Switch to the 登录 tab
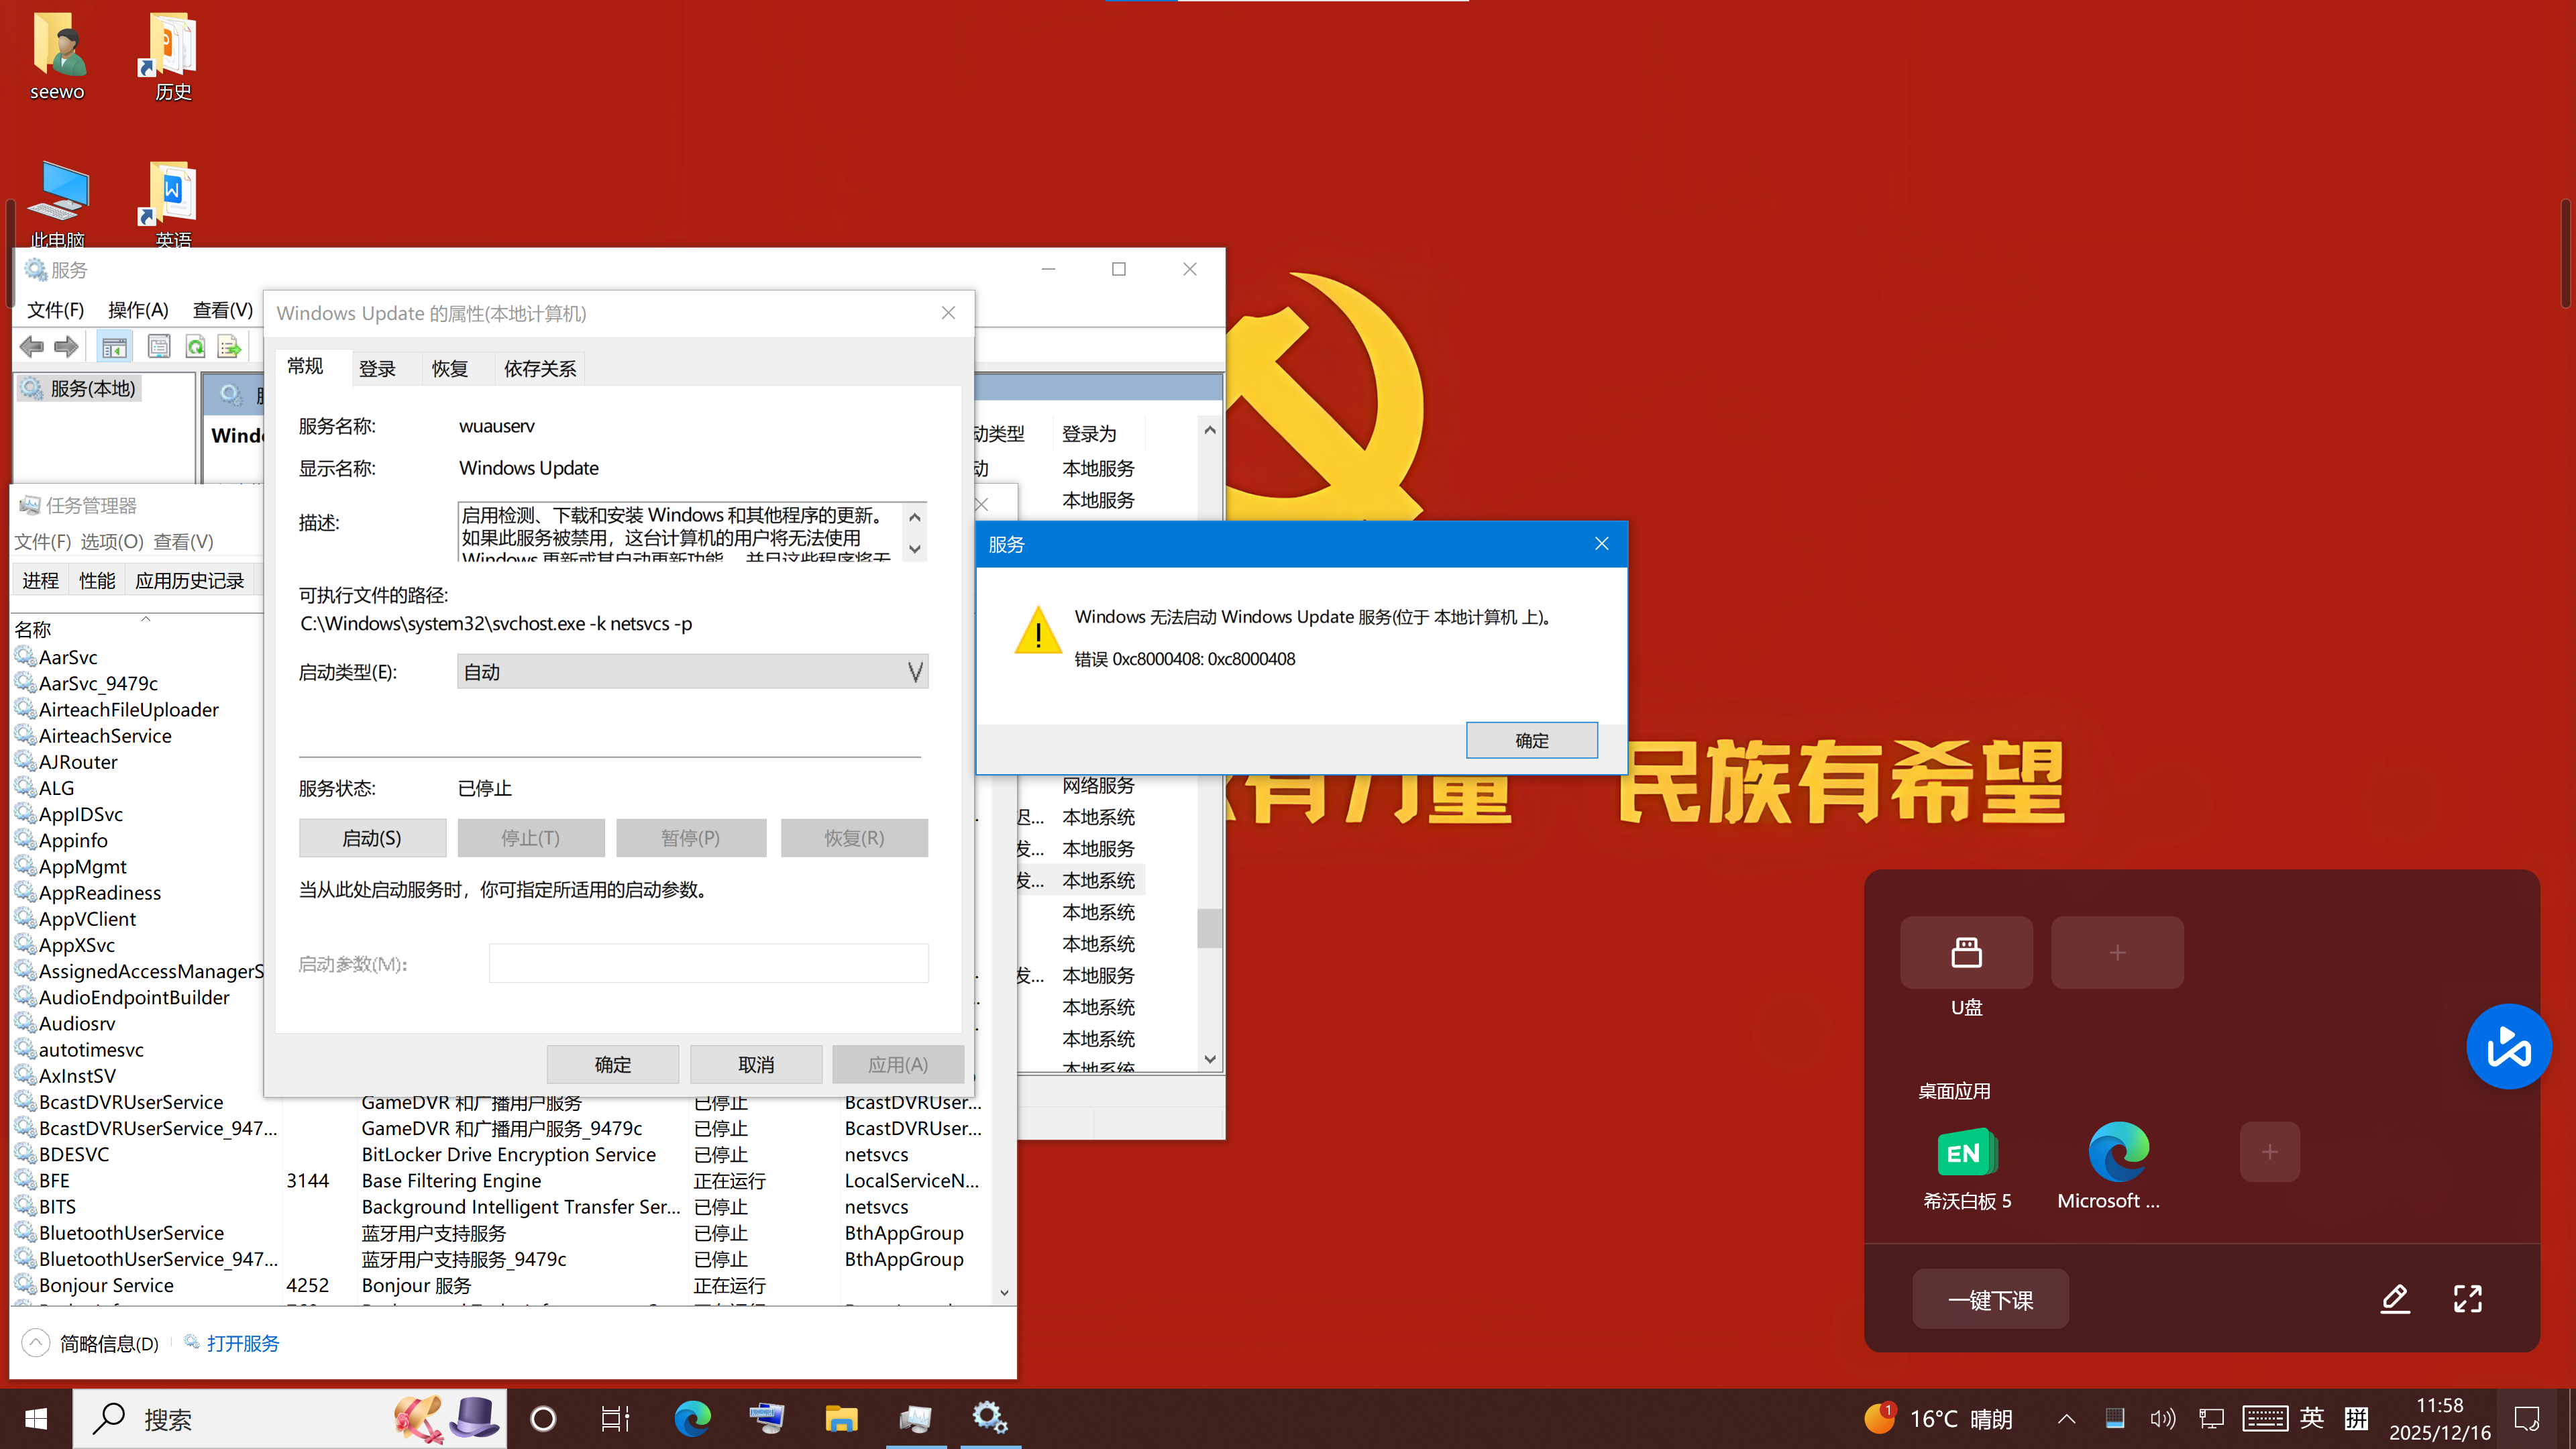Viewport: 2576px width, 1449px height. point(377,369)
